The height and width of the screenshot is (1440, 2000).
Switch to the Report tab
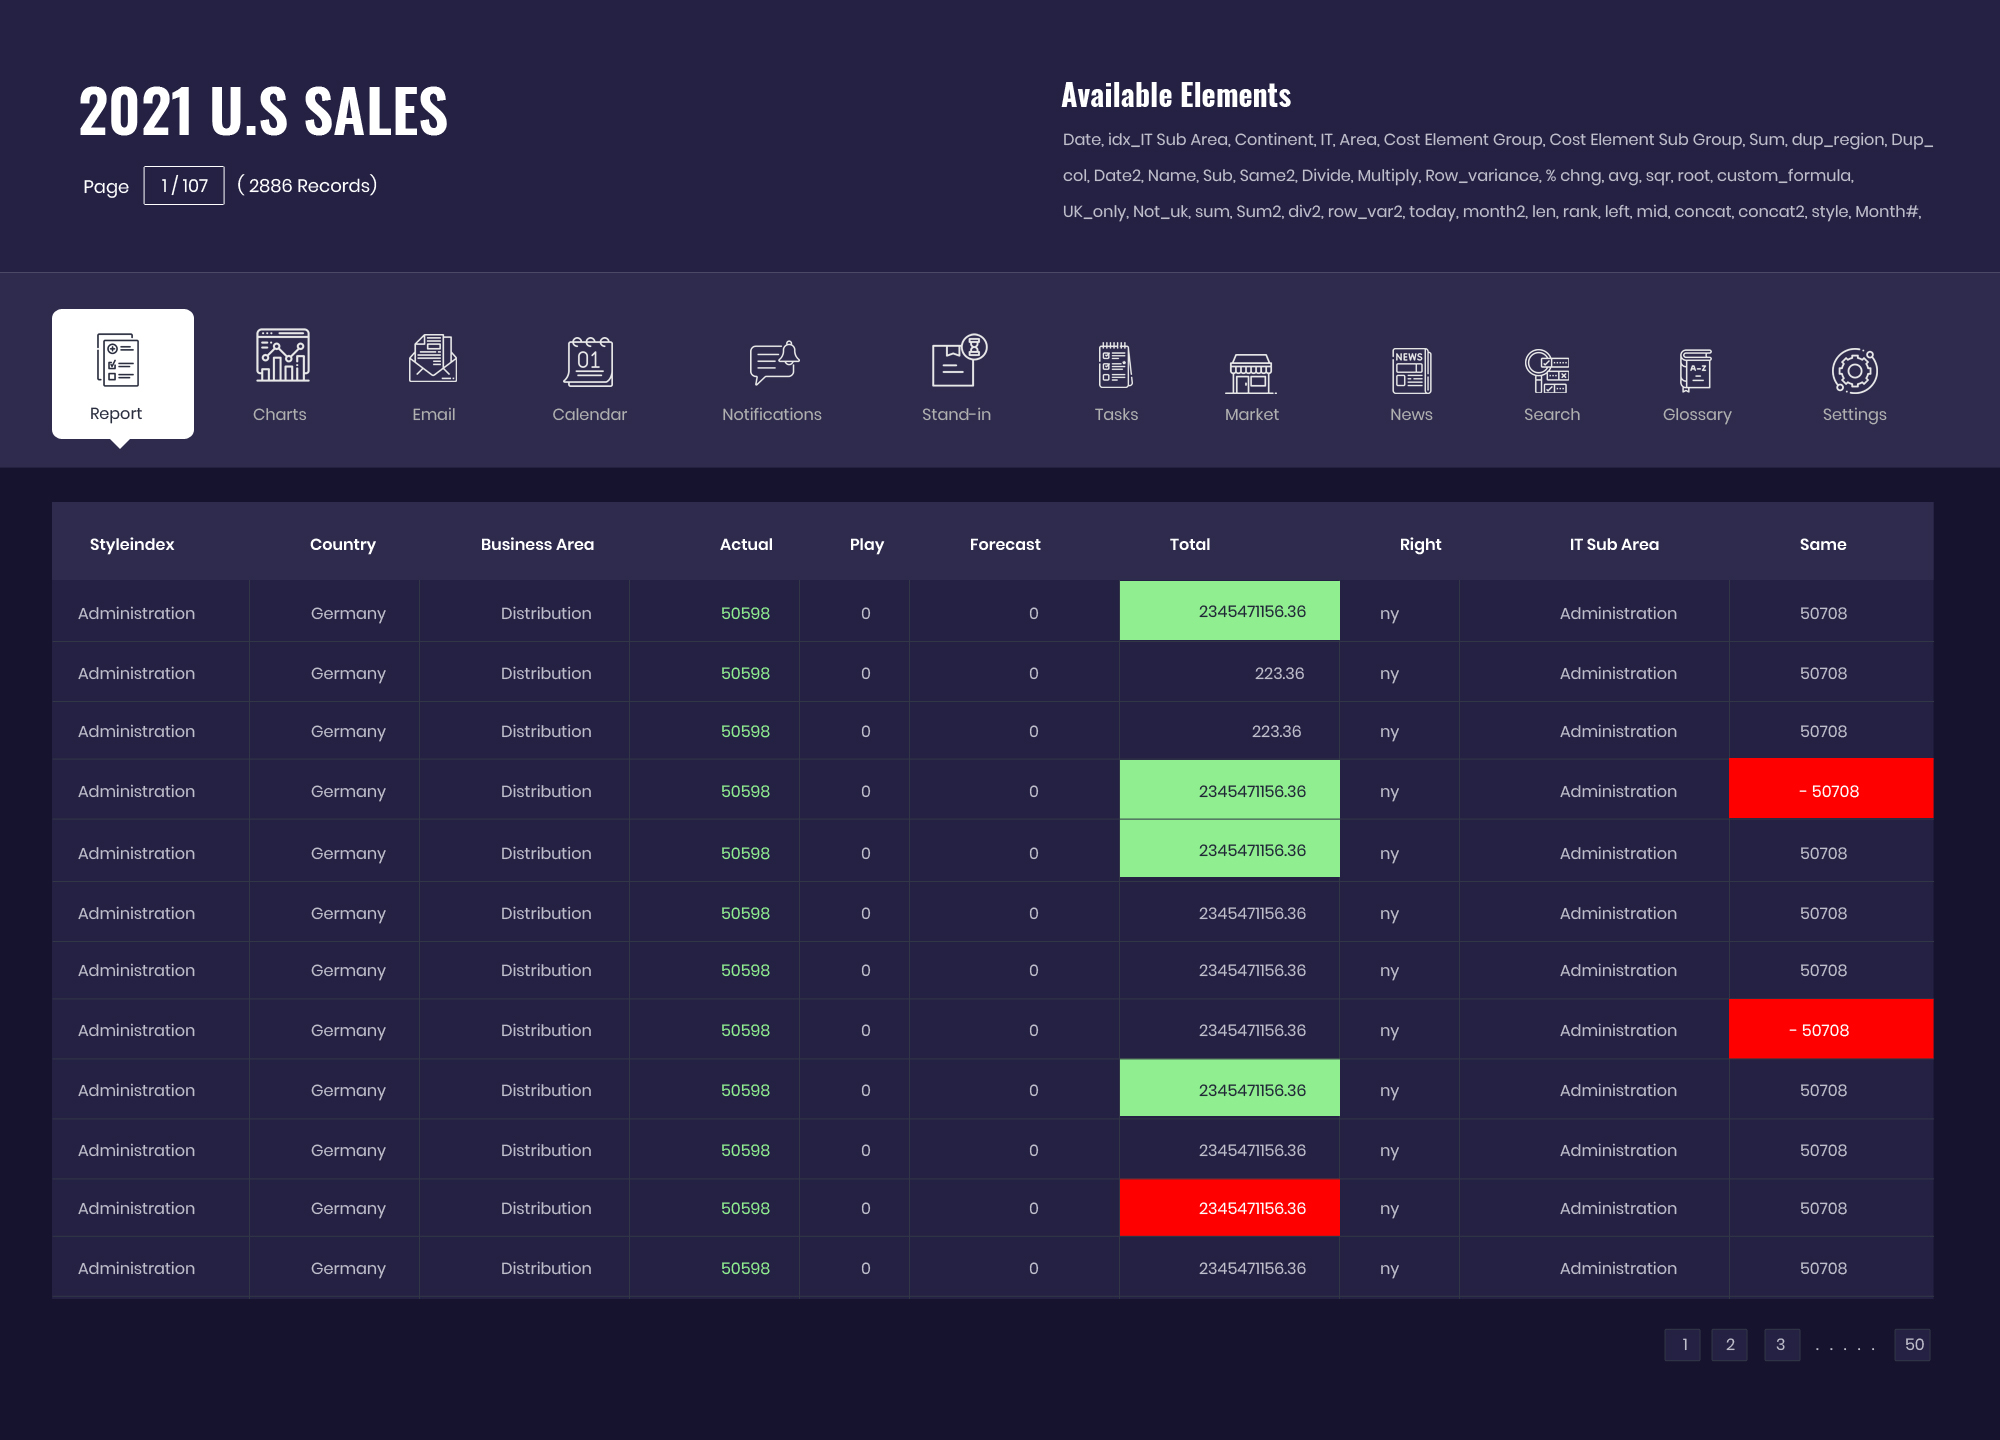click(x=121, y=373)
